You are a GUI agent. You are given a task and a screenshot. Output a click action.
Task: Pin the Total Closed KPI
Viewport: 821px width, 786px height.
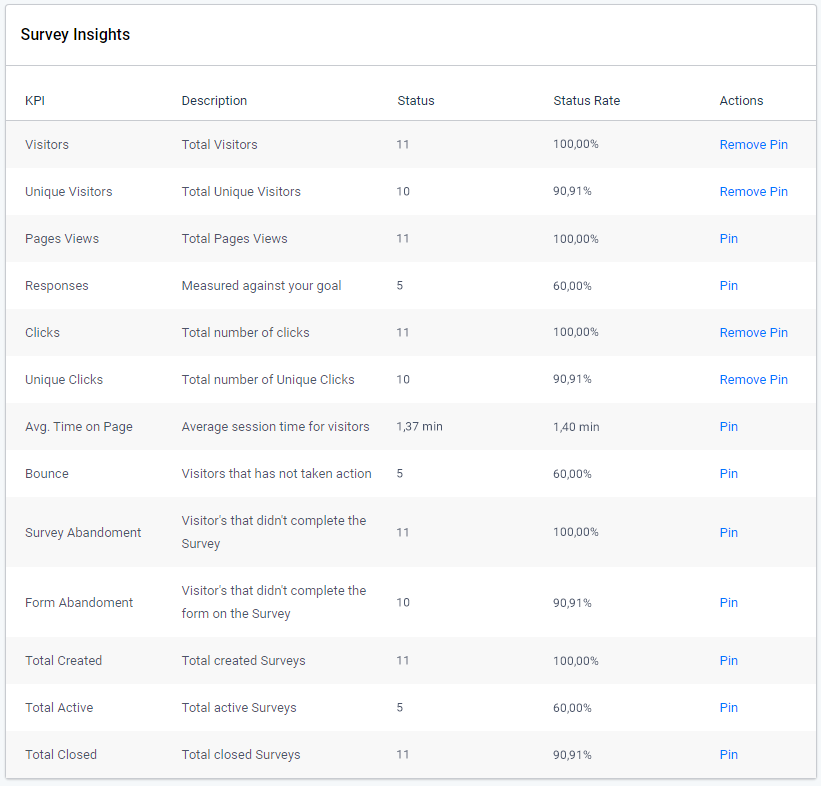coord(728,754)
